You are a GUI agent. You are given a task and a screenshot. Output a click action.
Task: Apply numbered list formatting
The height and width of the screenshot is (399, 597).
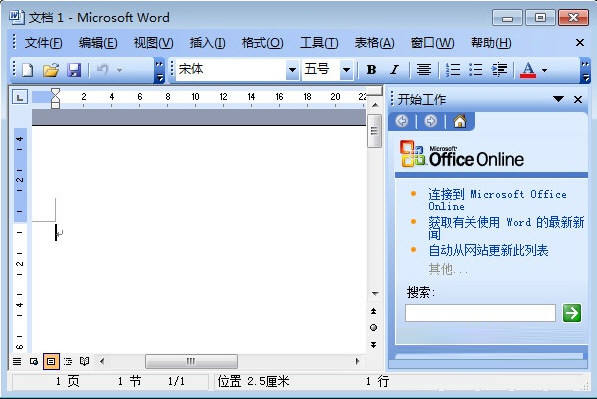coord(453,70)
